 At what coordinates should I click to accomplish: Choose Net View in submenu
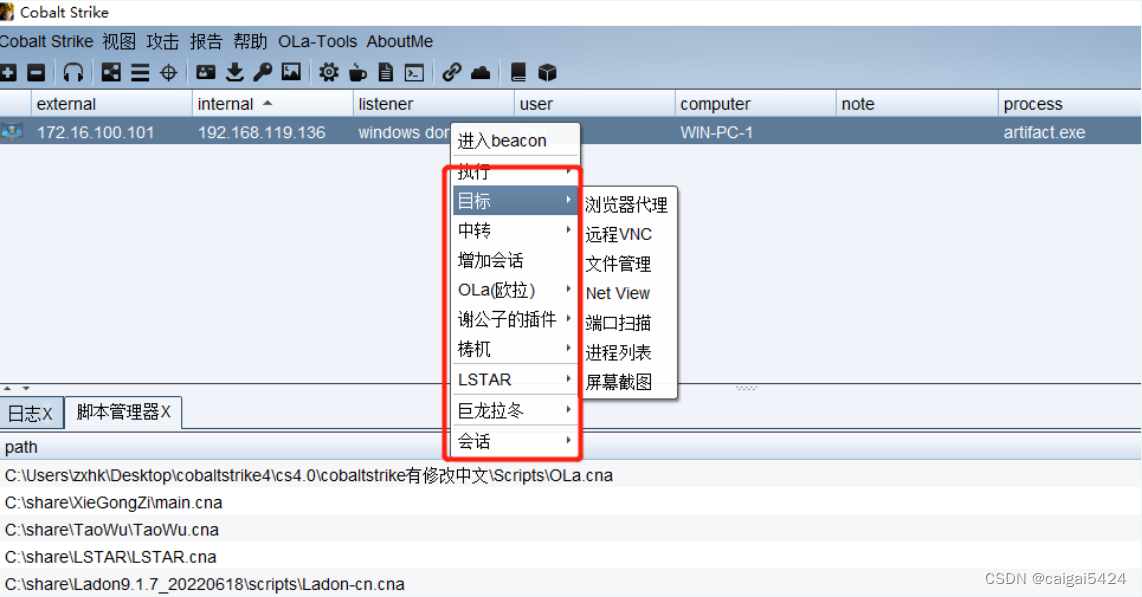pyautogui.click(x=628, y=293)
